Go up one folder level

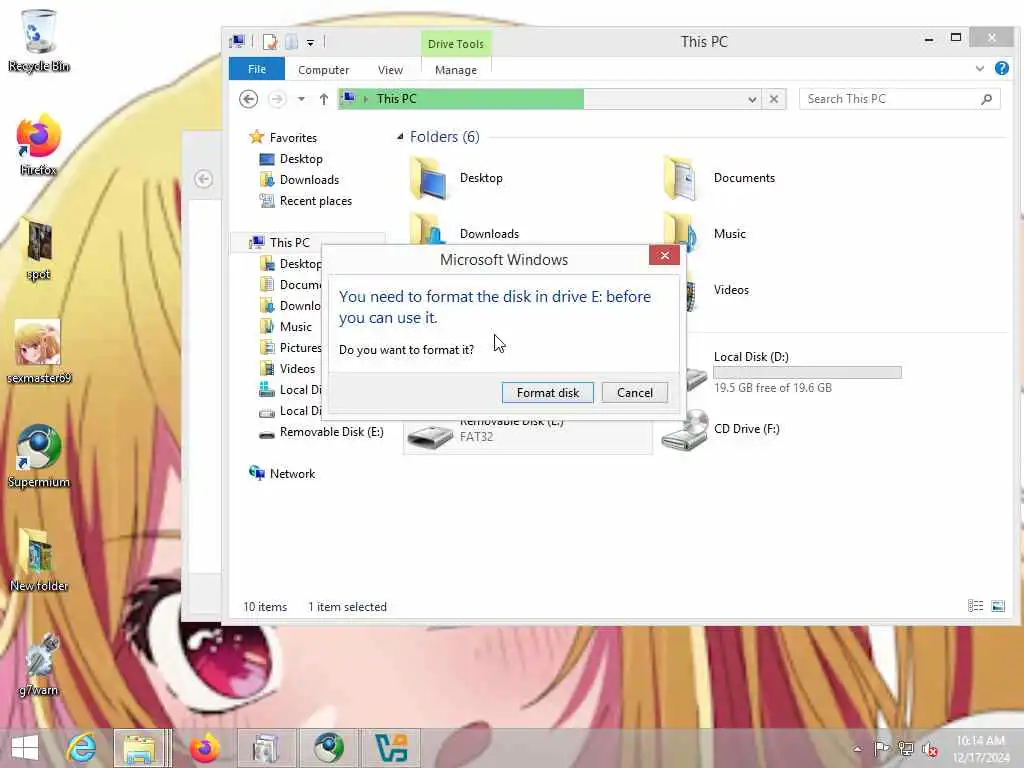[x=323, y=99]
